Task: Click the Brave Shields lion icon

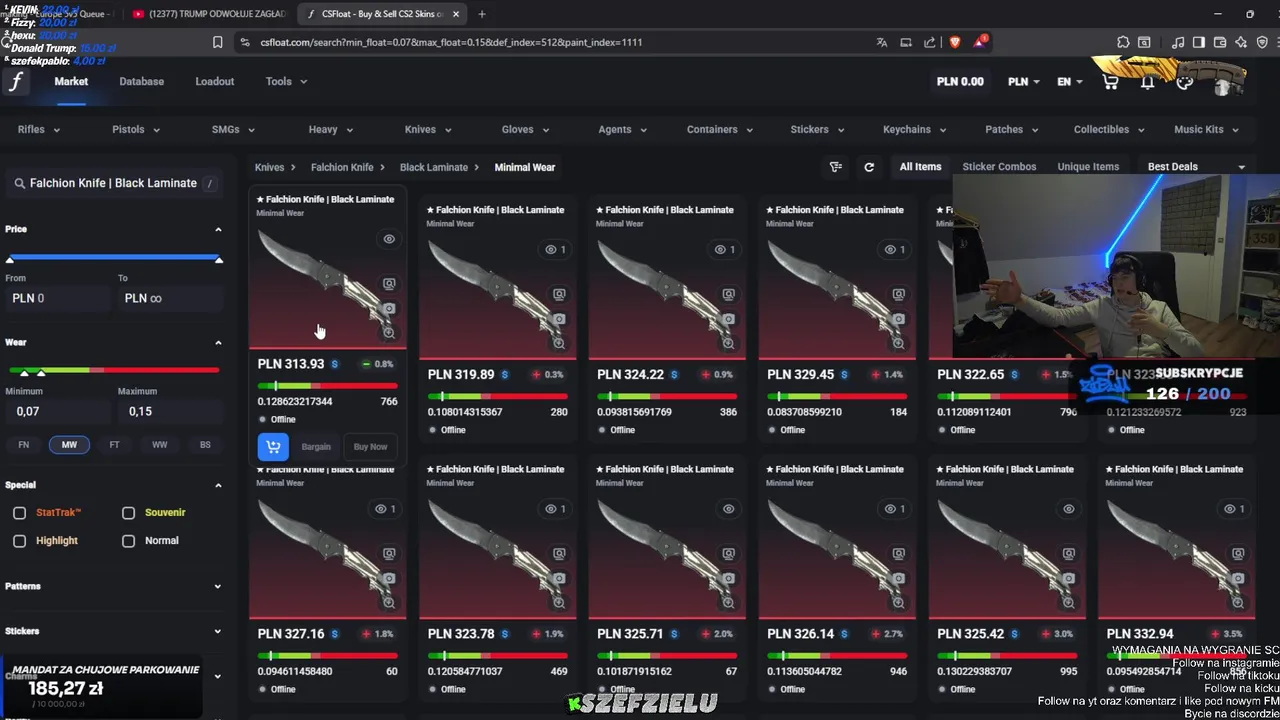Action: click(954, 42)
